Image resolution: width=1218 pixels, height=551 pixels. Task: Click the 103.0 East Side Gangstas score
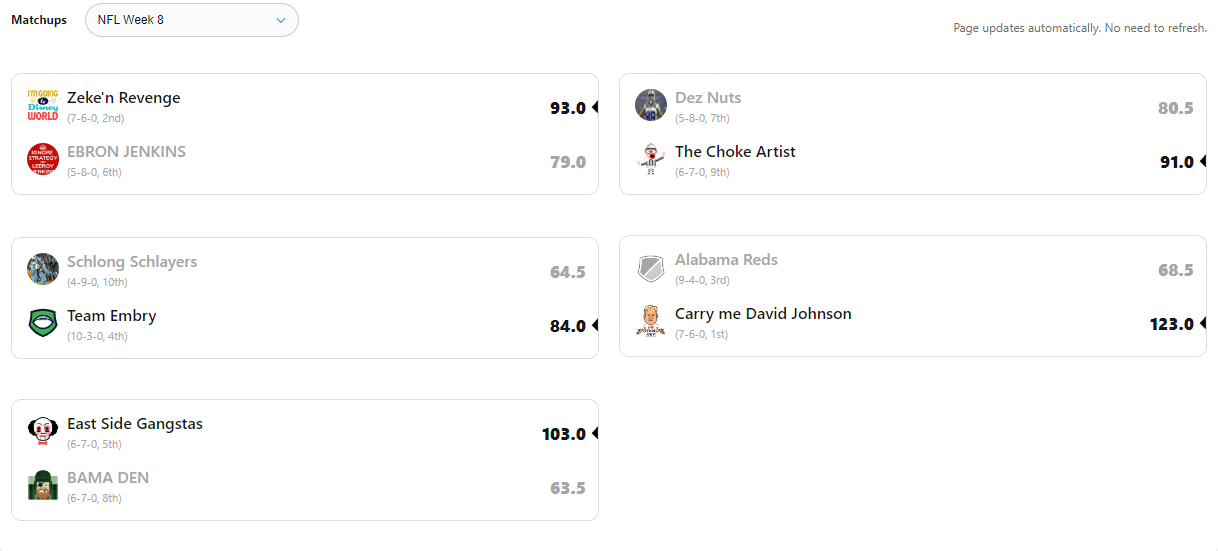(563, 434)
